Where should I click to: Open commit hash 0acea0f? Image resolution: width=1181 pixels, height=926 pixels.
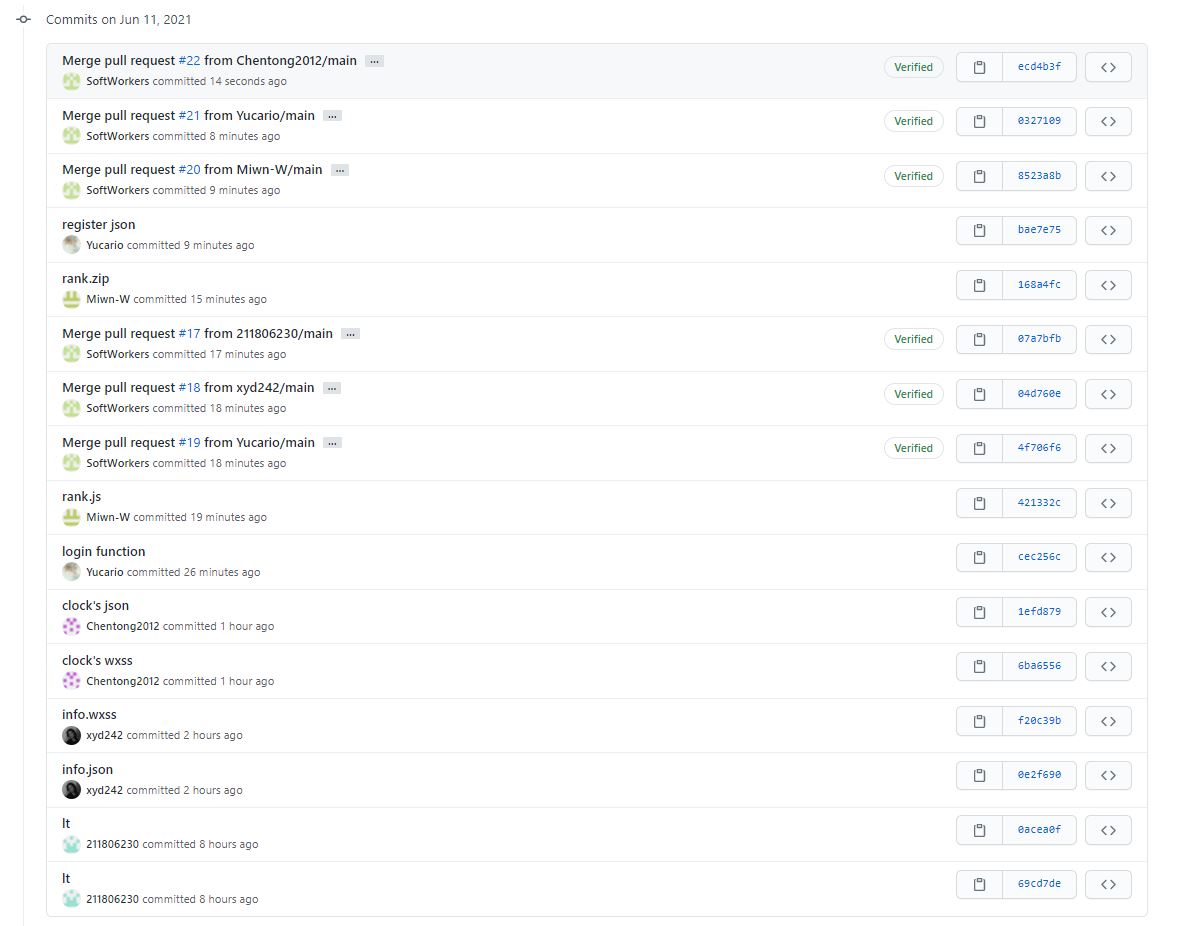point(1039,830)
